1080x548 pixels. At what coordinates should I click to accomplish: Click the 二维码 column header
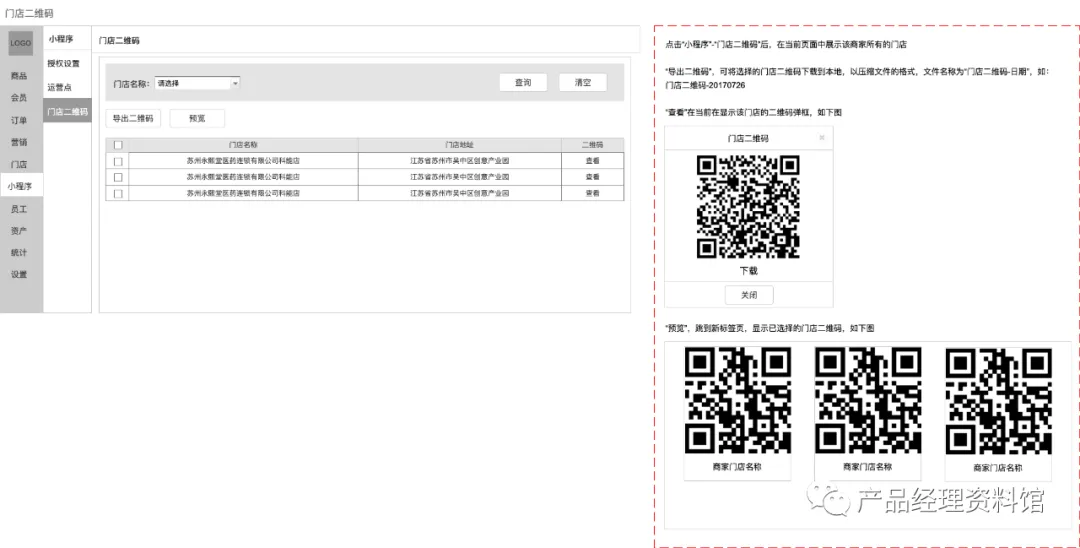pyautogui.click(x=592, y=145)
